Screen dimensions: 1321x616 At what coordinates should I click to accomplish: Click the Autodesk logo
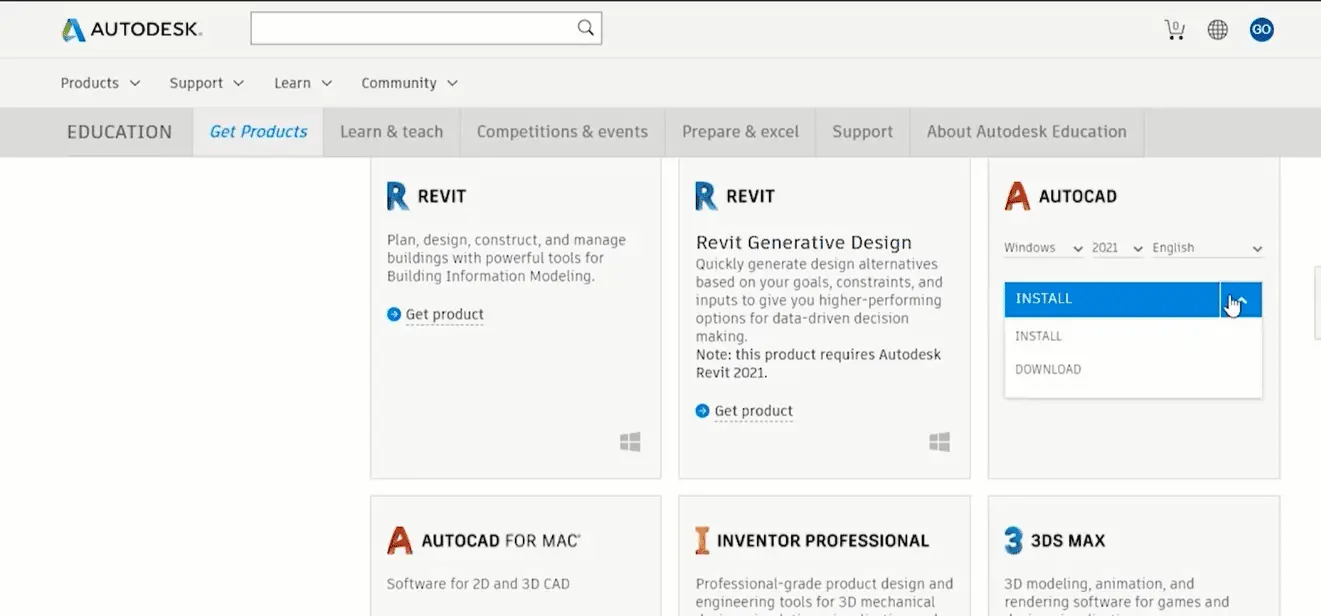[x=130, y=29]
